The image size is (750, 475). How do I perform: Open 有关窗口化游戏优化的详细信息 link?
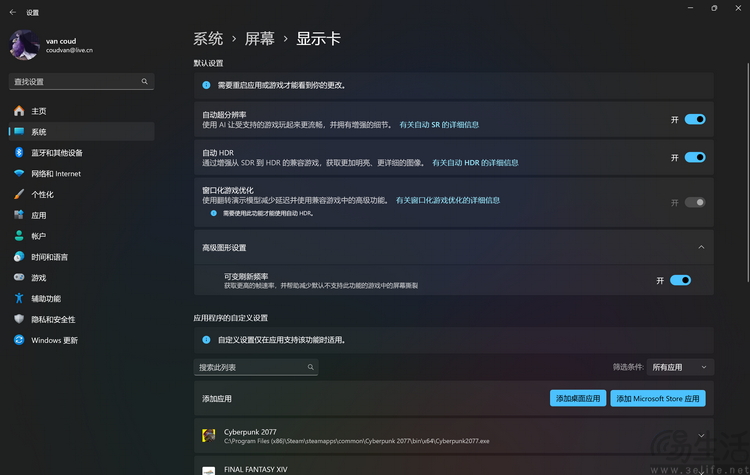coord(448,200)
